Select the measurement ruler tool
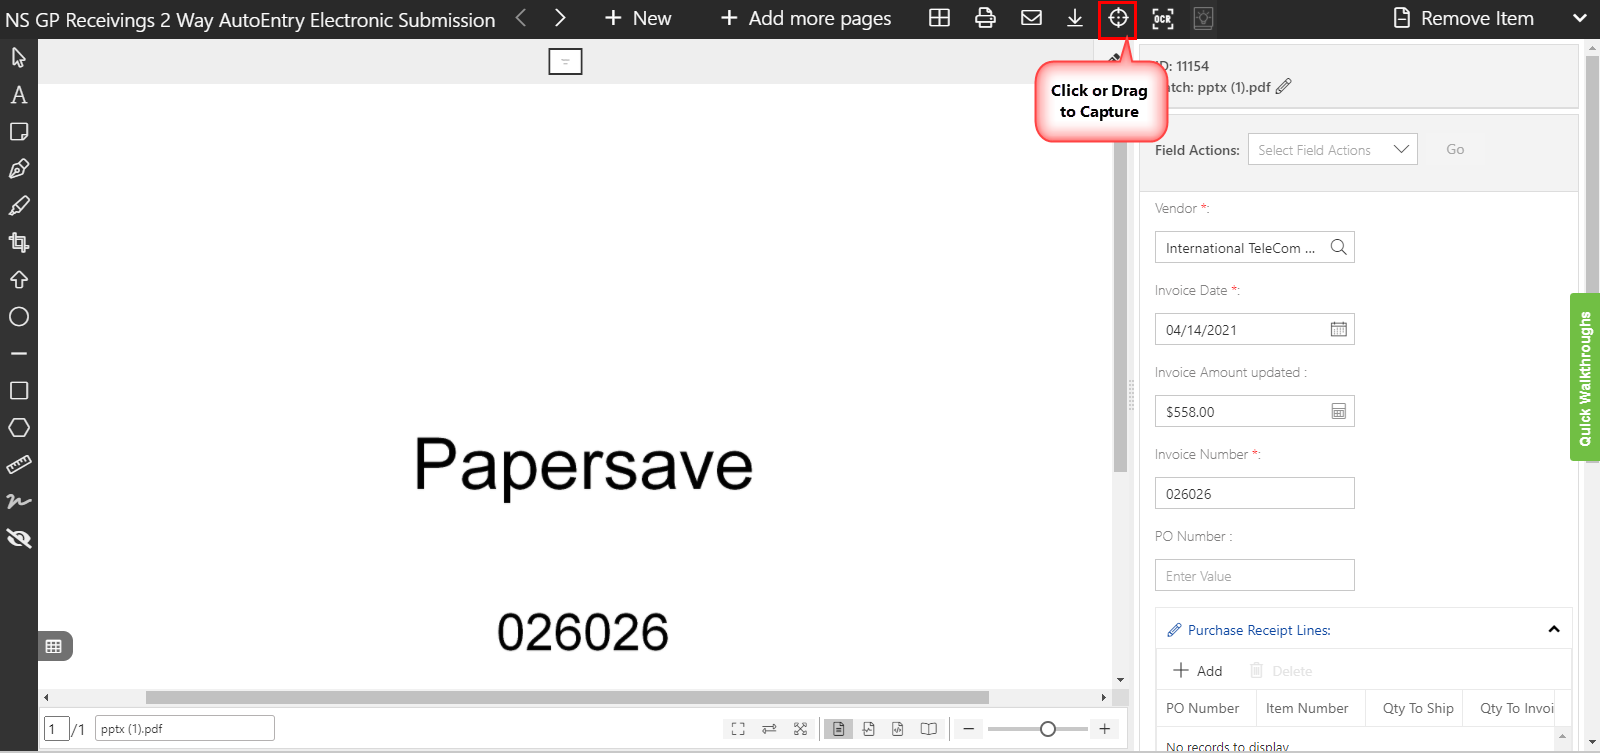The height and width of the screenshot is (753, 1600). pyautogui.click(x=18, y=465)
